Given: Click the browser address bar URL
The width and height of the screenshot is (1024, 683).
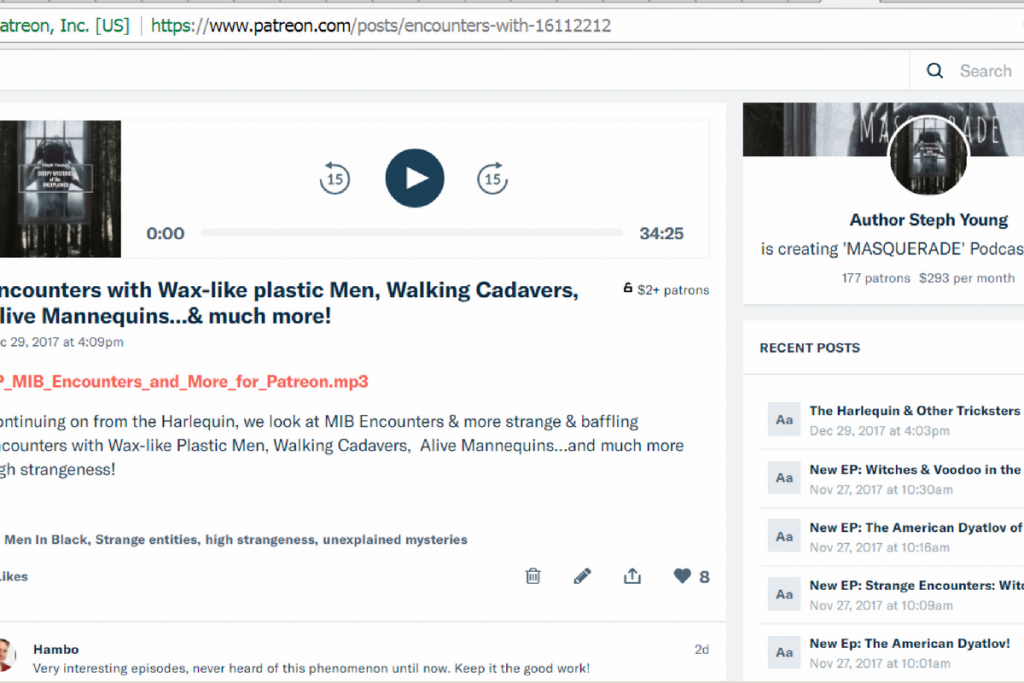Looking at the screenshot, I should point(381,25).
